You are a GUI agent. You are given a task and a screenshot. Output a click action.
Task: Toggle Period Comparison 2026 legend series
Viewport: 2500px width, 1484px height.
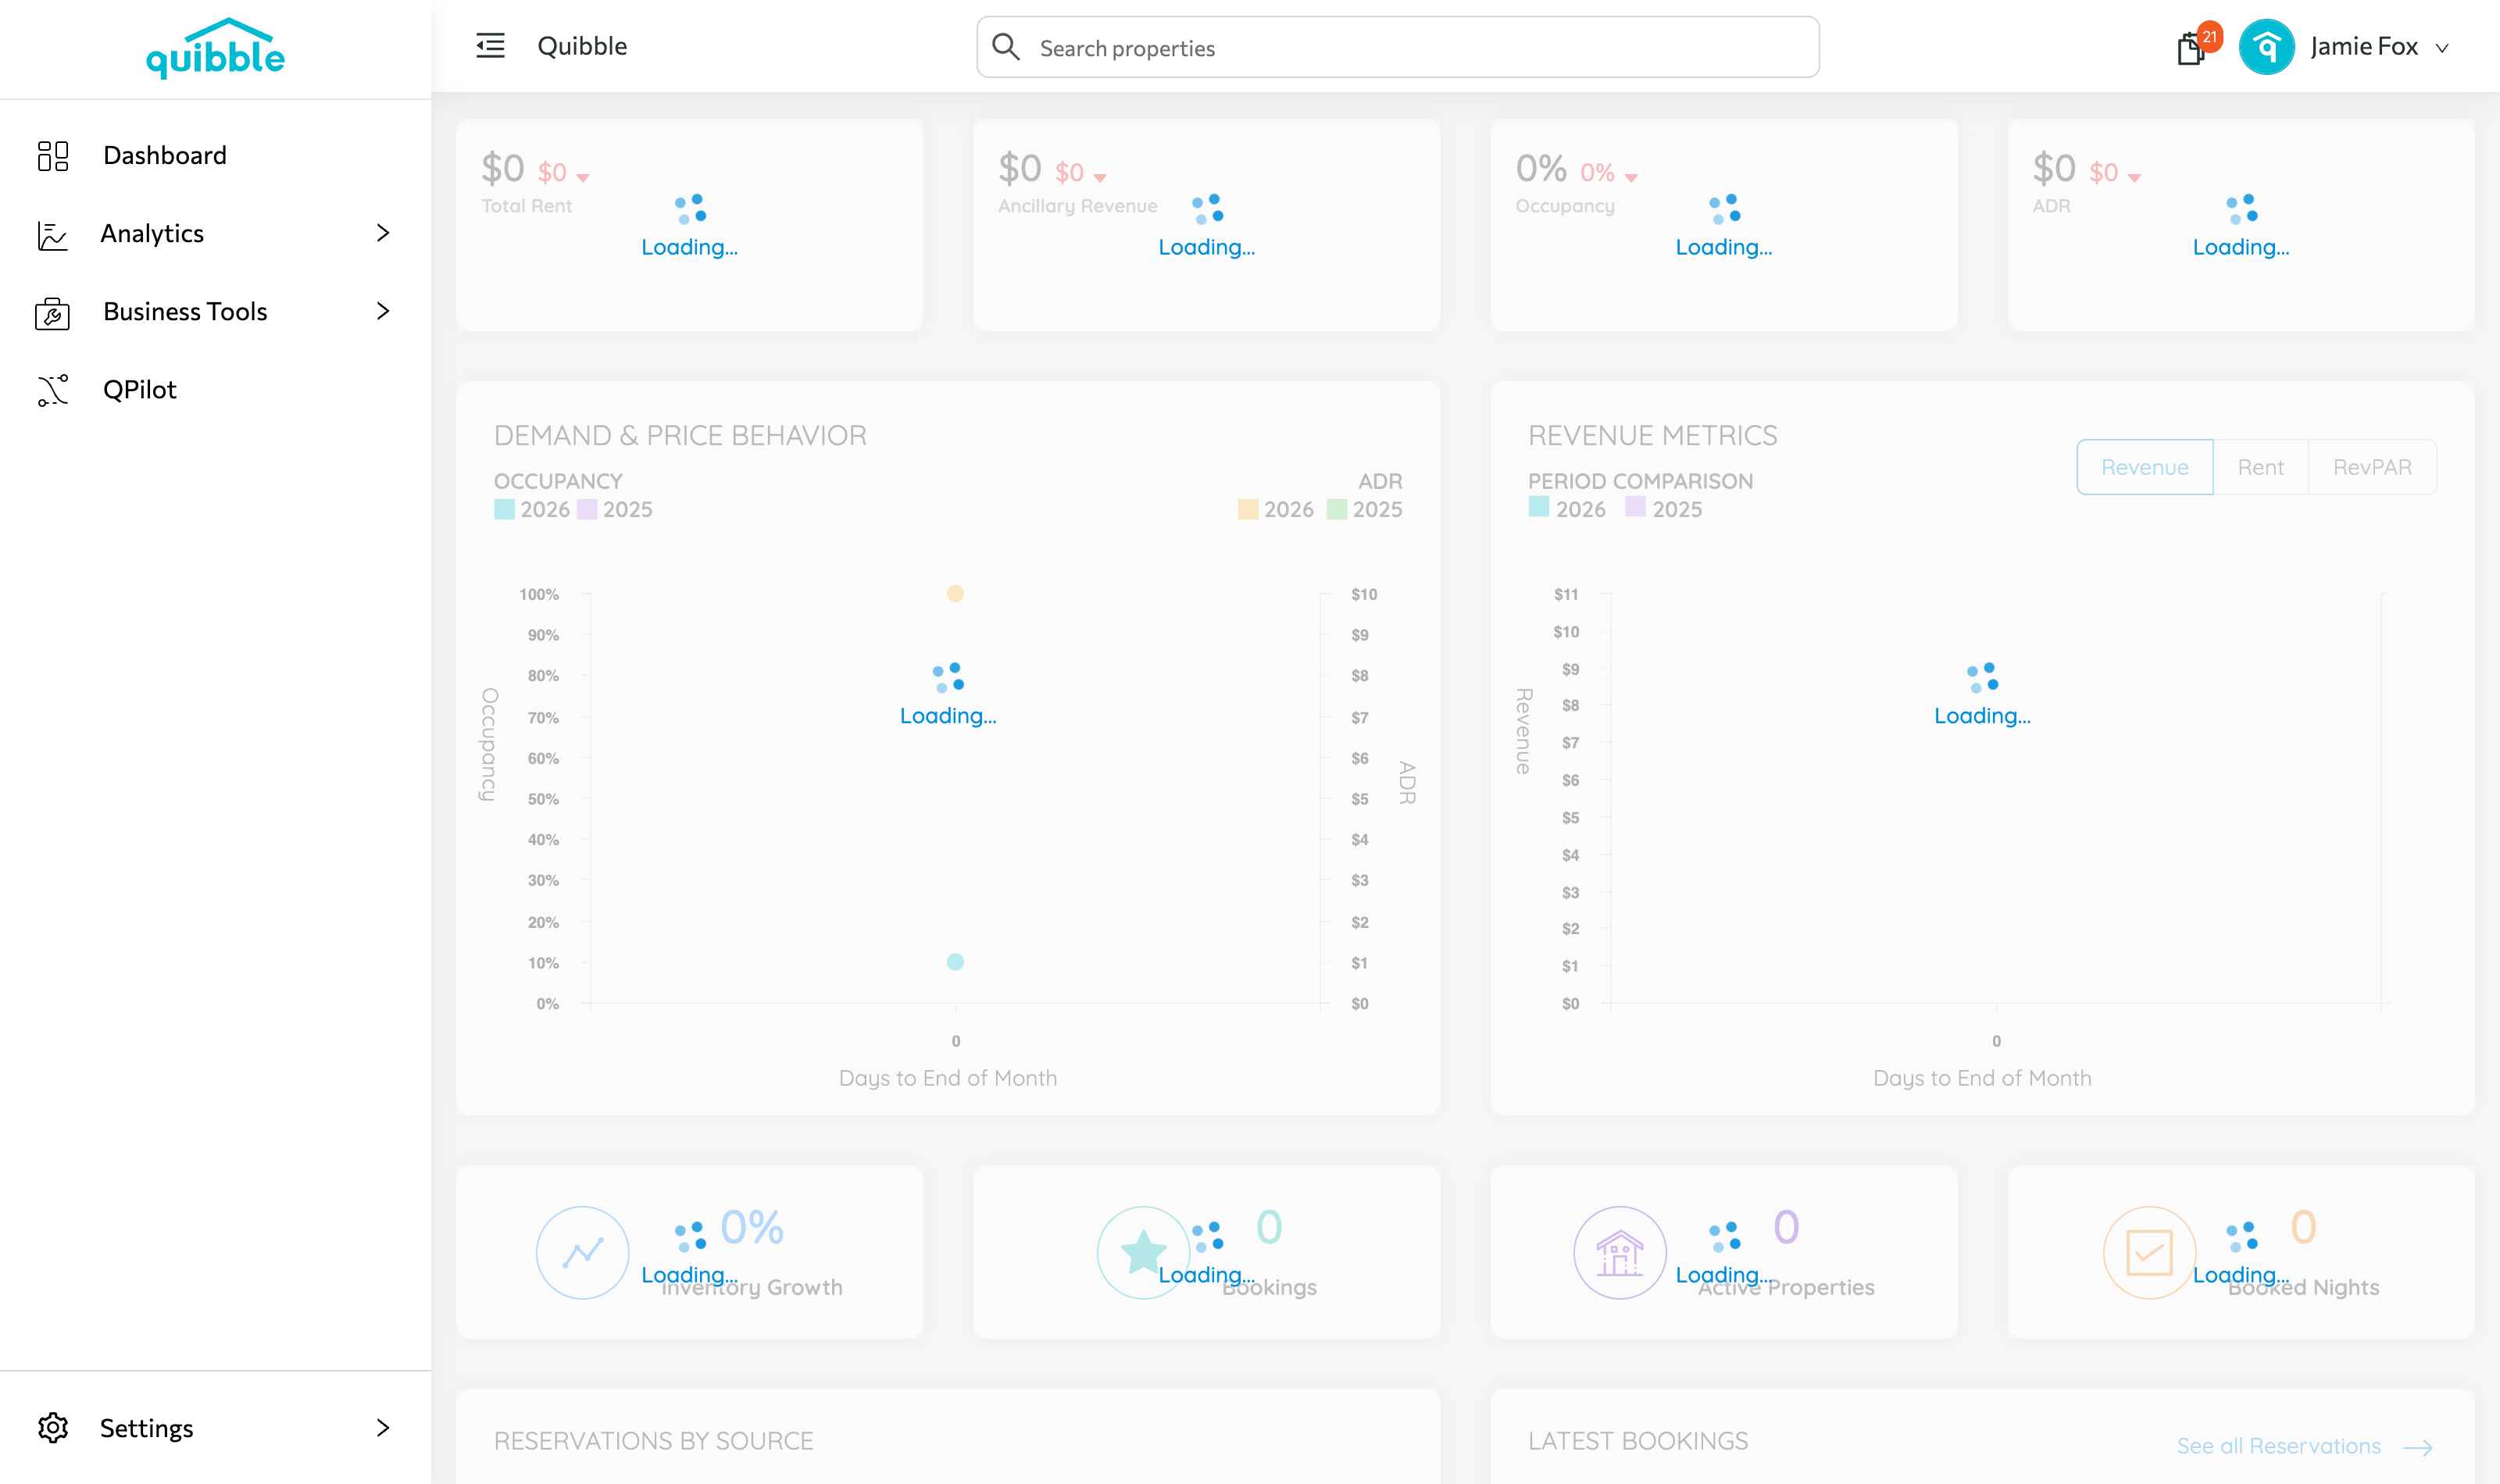(x=1567, y=508)
